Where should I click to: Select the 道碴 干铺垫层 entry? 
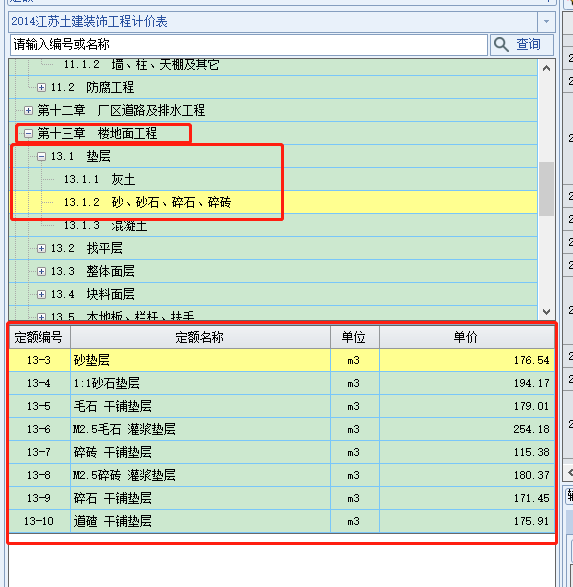[x=200, y=521]
